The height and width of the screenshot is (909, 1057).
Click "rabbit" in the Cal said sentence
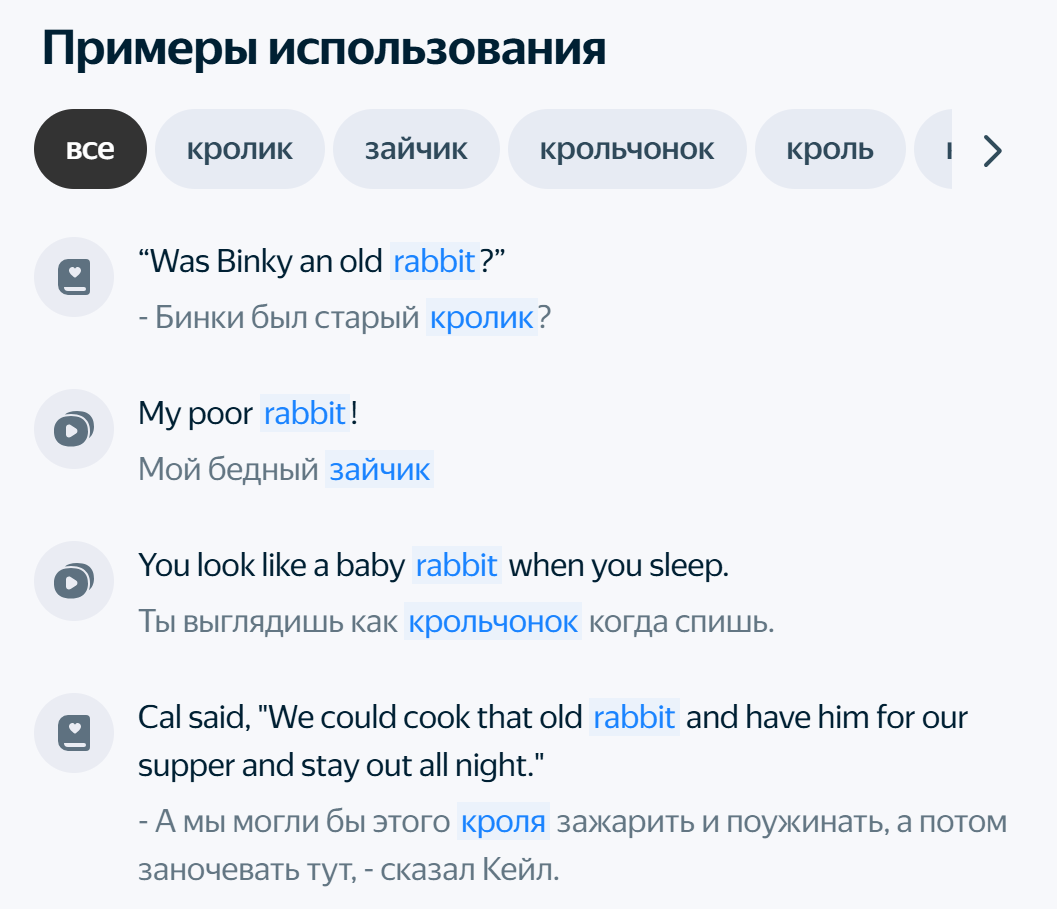[634, 717]
